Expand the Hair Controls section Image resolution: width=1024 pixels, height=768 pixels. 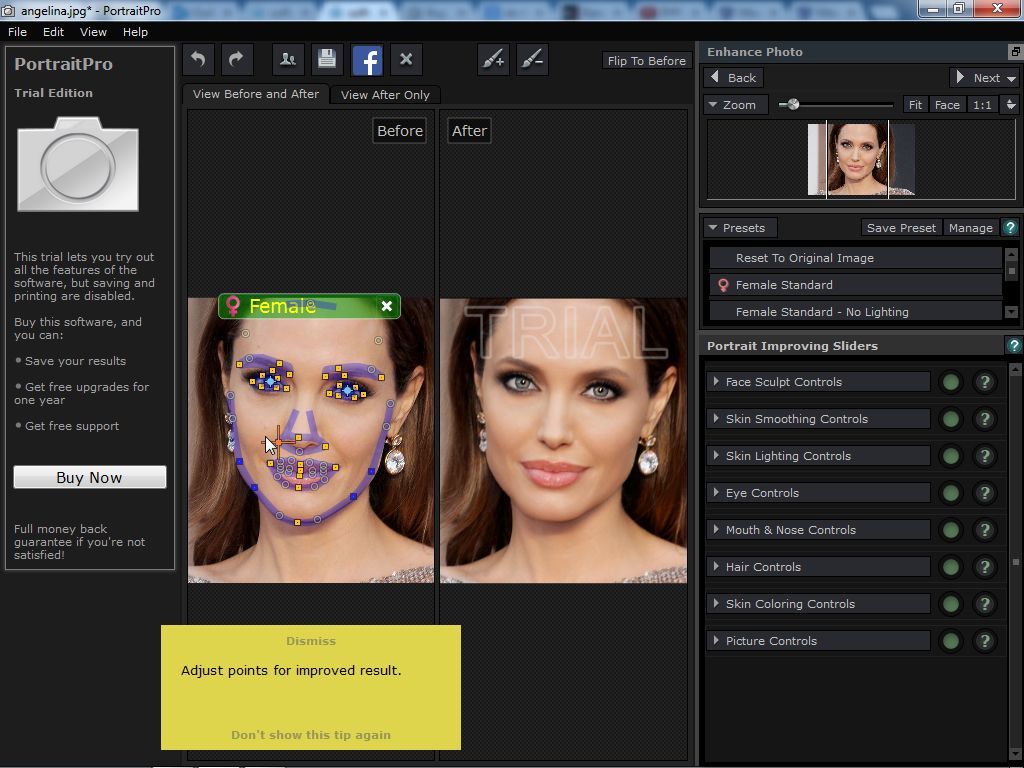click(x=818, y=567)
